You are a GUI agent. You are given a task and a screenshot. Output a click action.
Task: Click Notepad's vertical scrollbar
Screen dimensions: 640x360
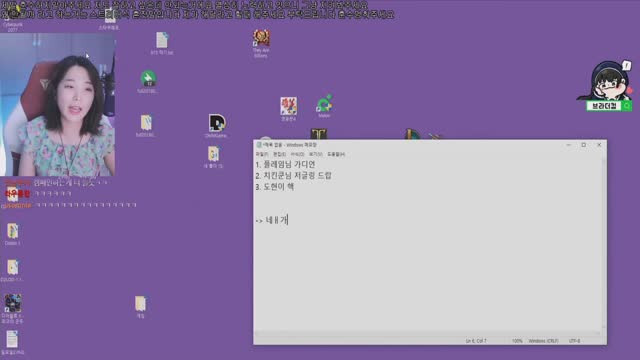[604, 245]
